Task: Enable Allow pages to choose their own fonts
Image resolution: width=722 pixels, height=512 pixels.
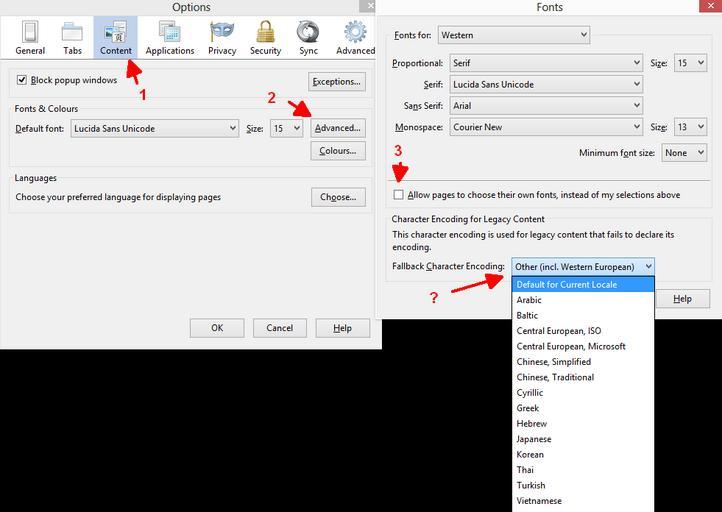Action: tap(400, 195)
